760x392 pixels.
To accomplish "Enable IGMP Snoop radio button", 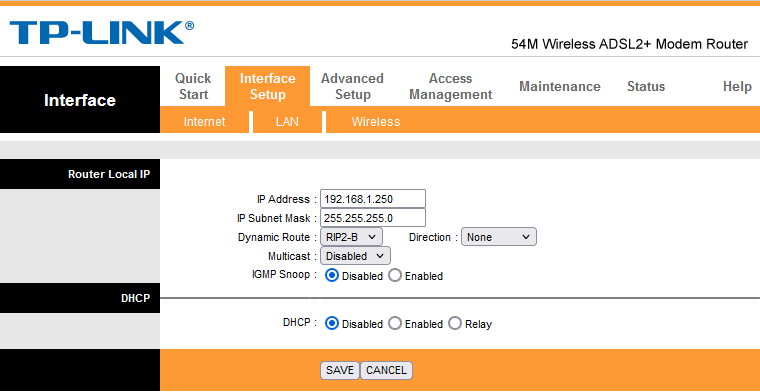I will [x=395, y=276].
